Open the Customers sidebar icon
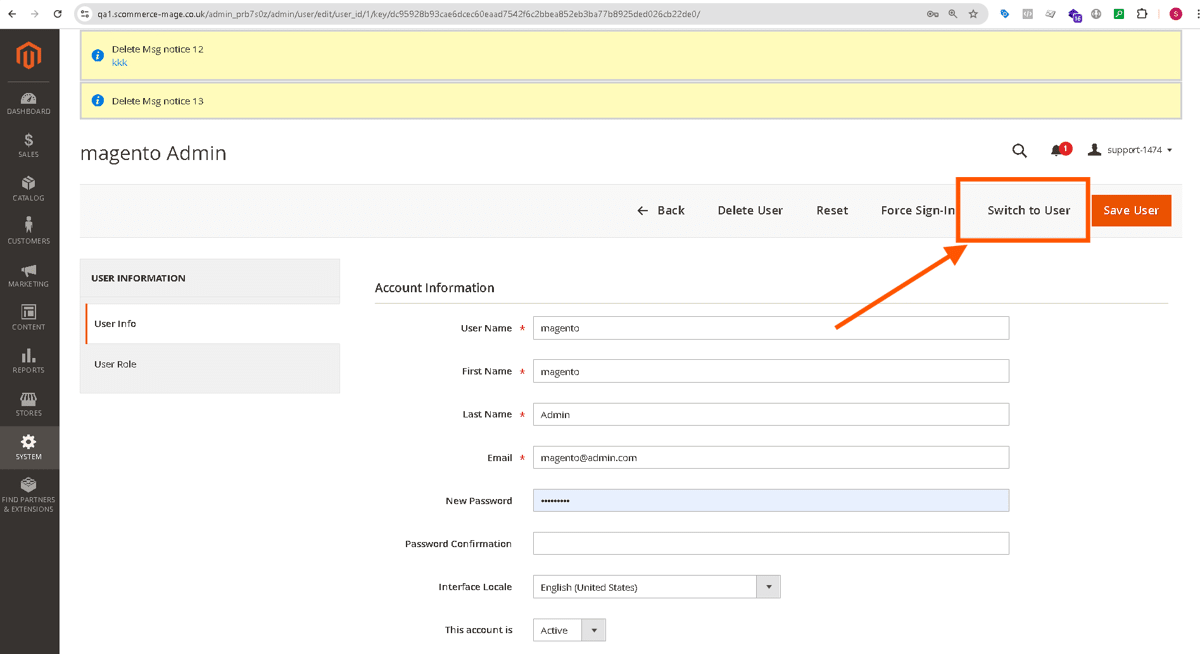 click(28, 230)
